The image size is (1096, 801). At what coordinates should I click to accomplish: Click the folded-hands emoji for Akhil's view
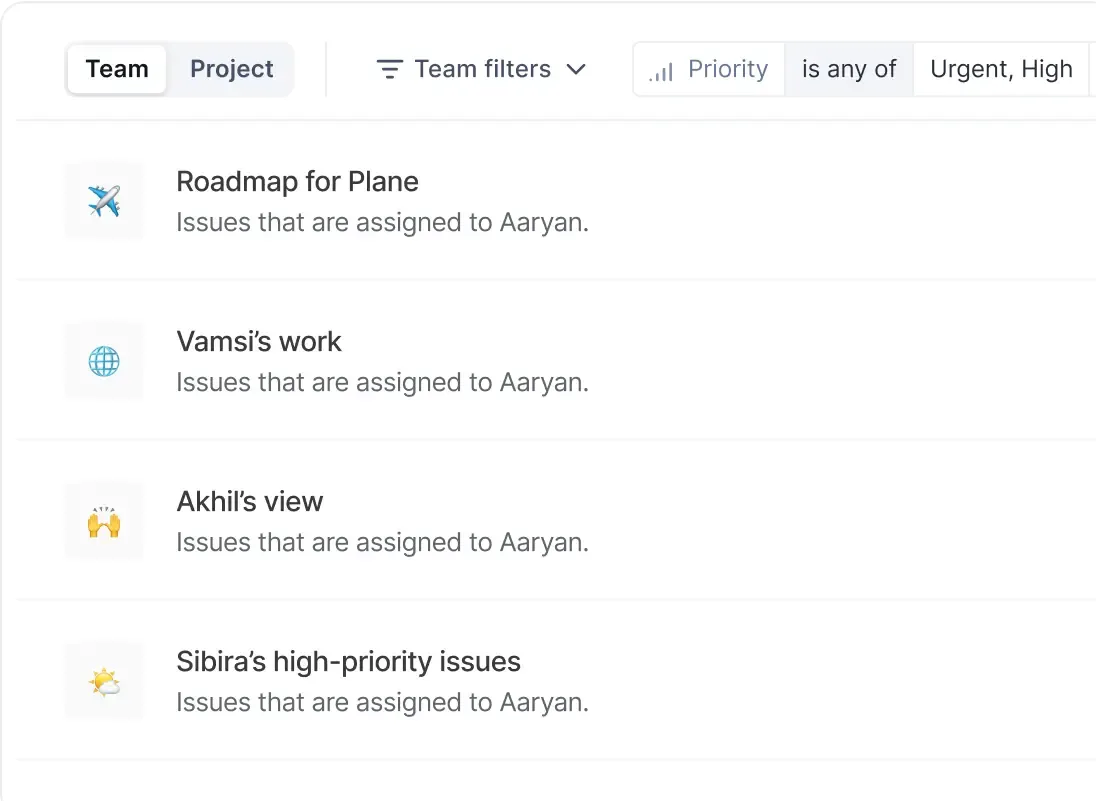pos(103,520)
